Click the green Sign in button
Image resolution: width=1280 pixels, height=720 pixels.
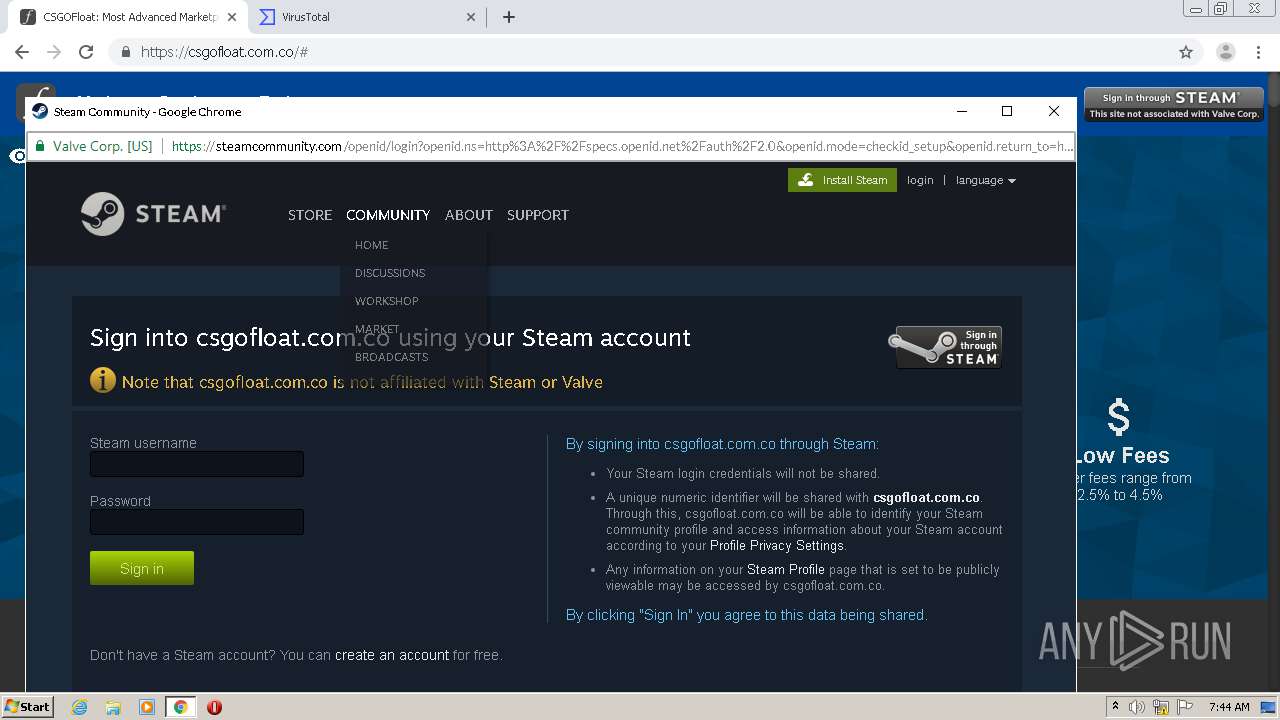[x=142, y=568]
